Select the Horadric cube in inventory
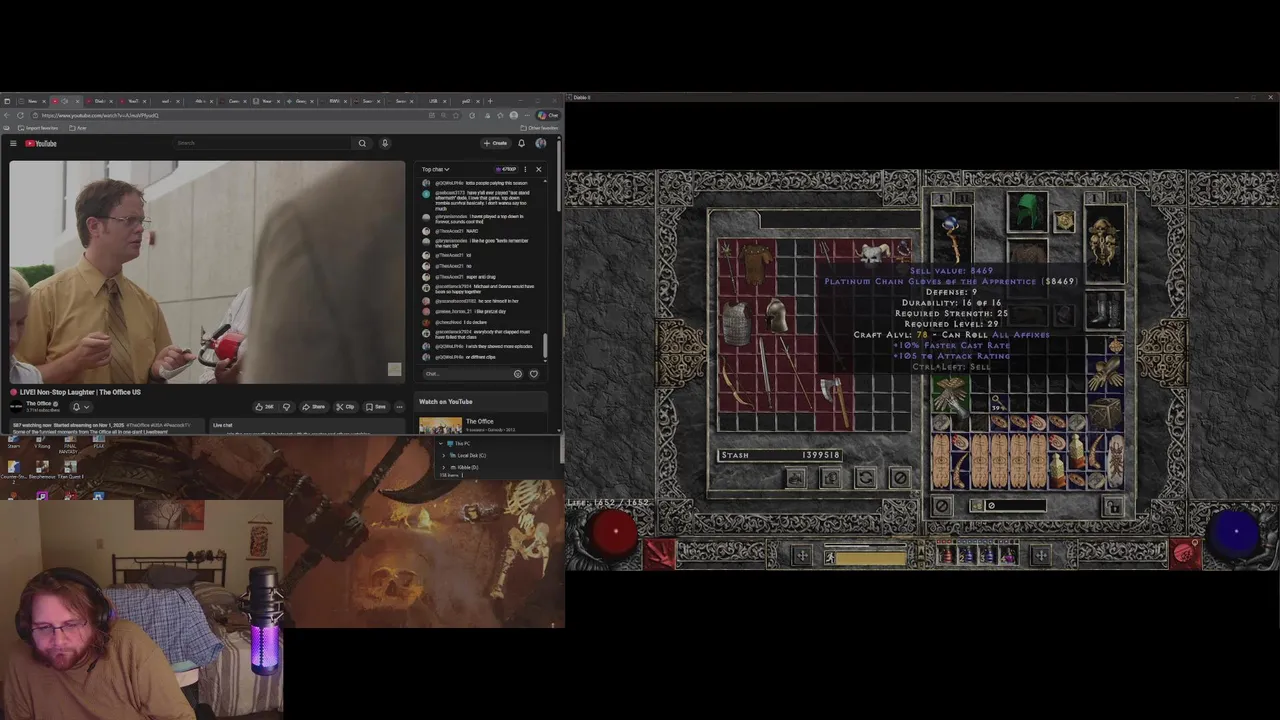 1105,411
